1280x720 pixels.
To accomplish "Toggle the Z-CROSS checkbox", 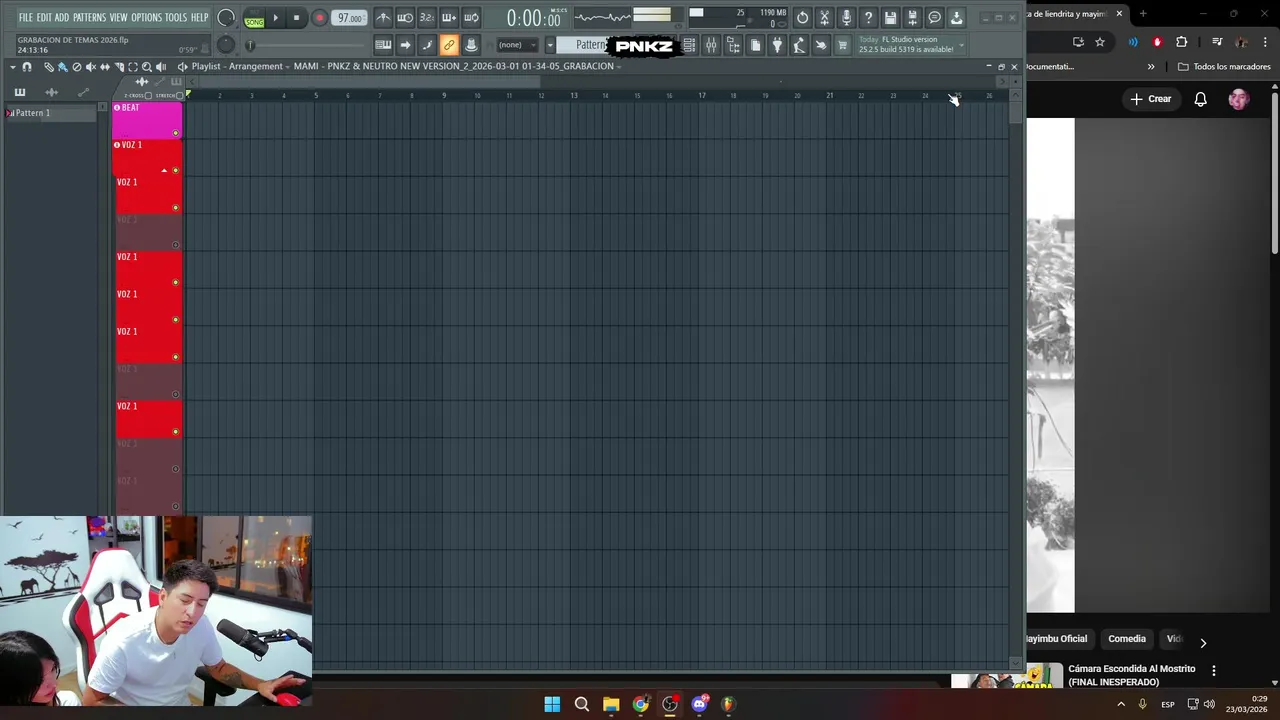I will 148,95.
